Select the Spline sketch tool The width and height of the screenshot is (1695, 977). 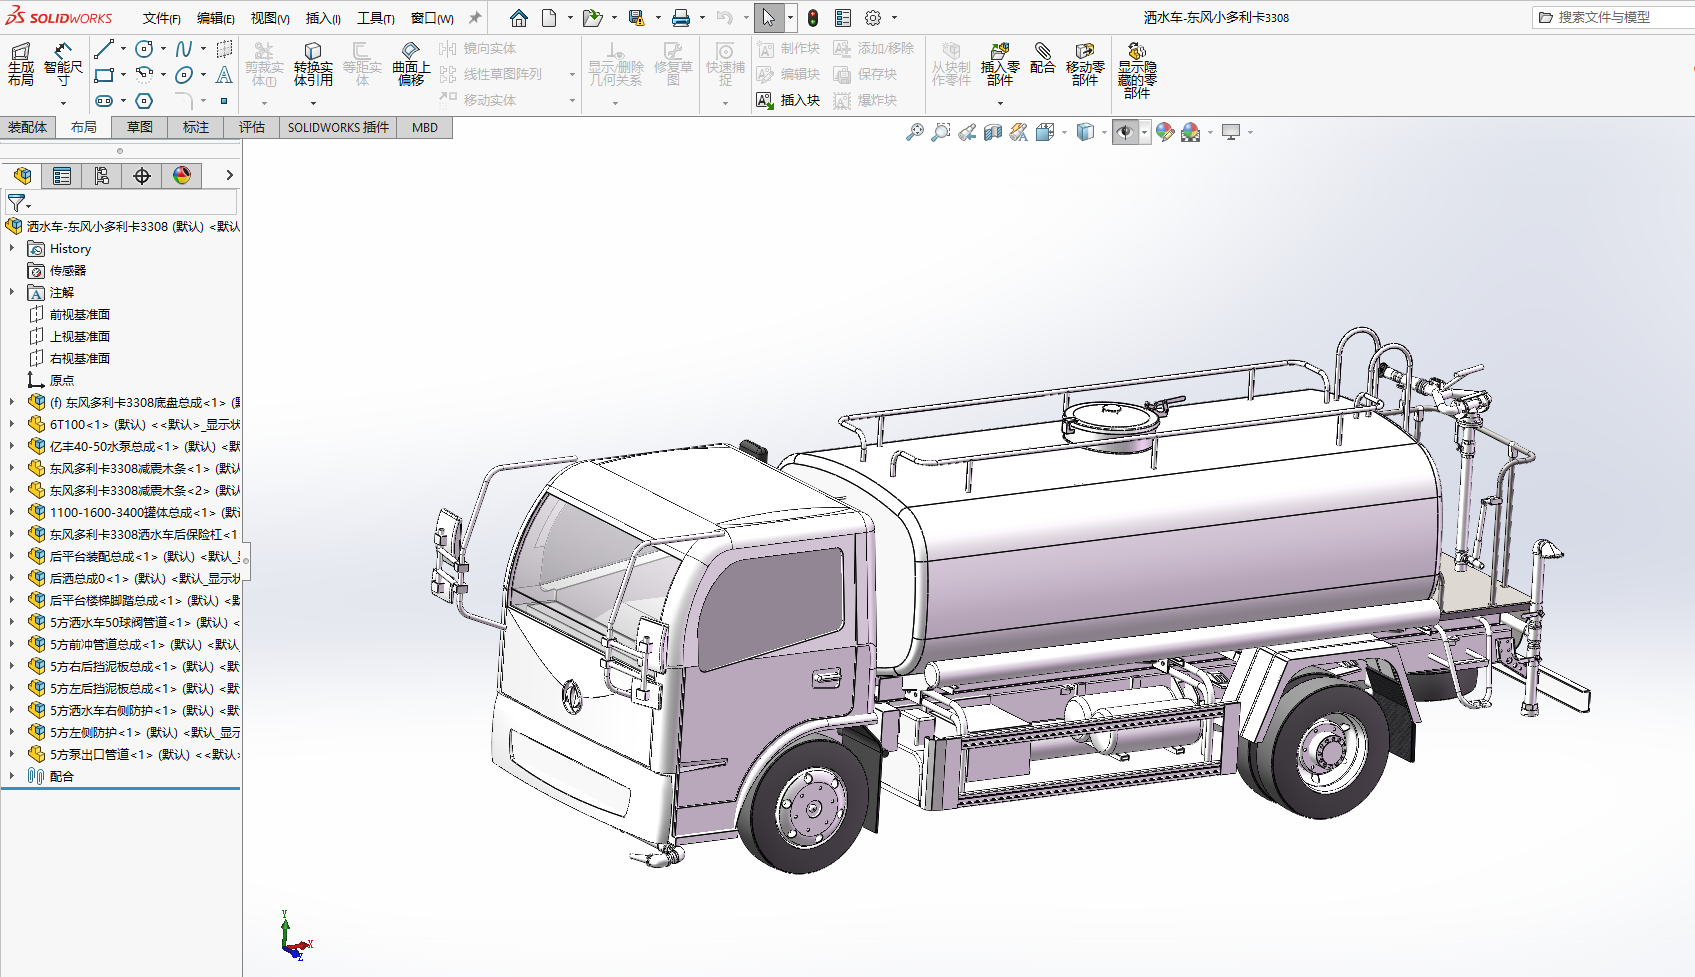[x=184, y=49]
